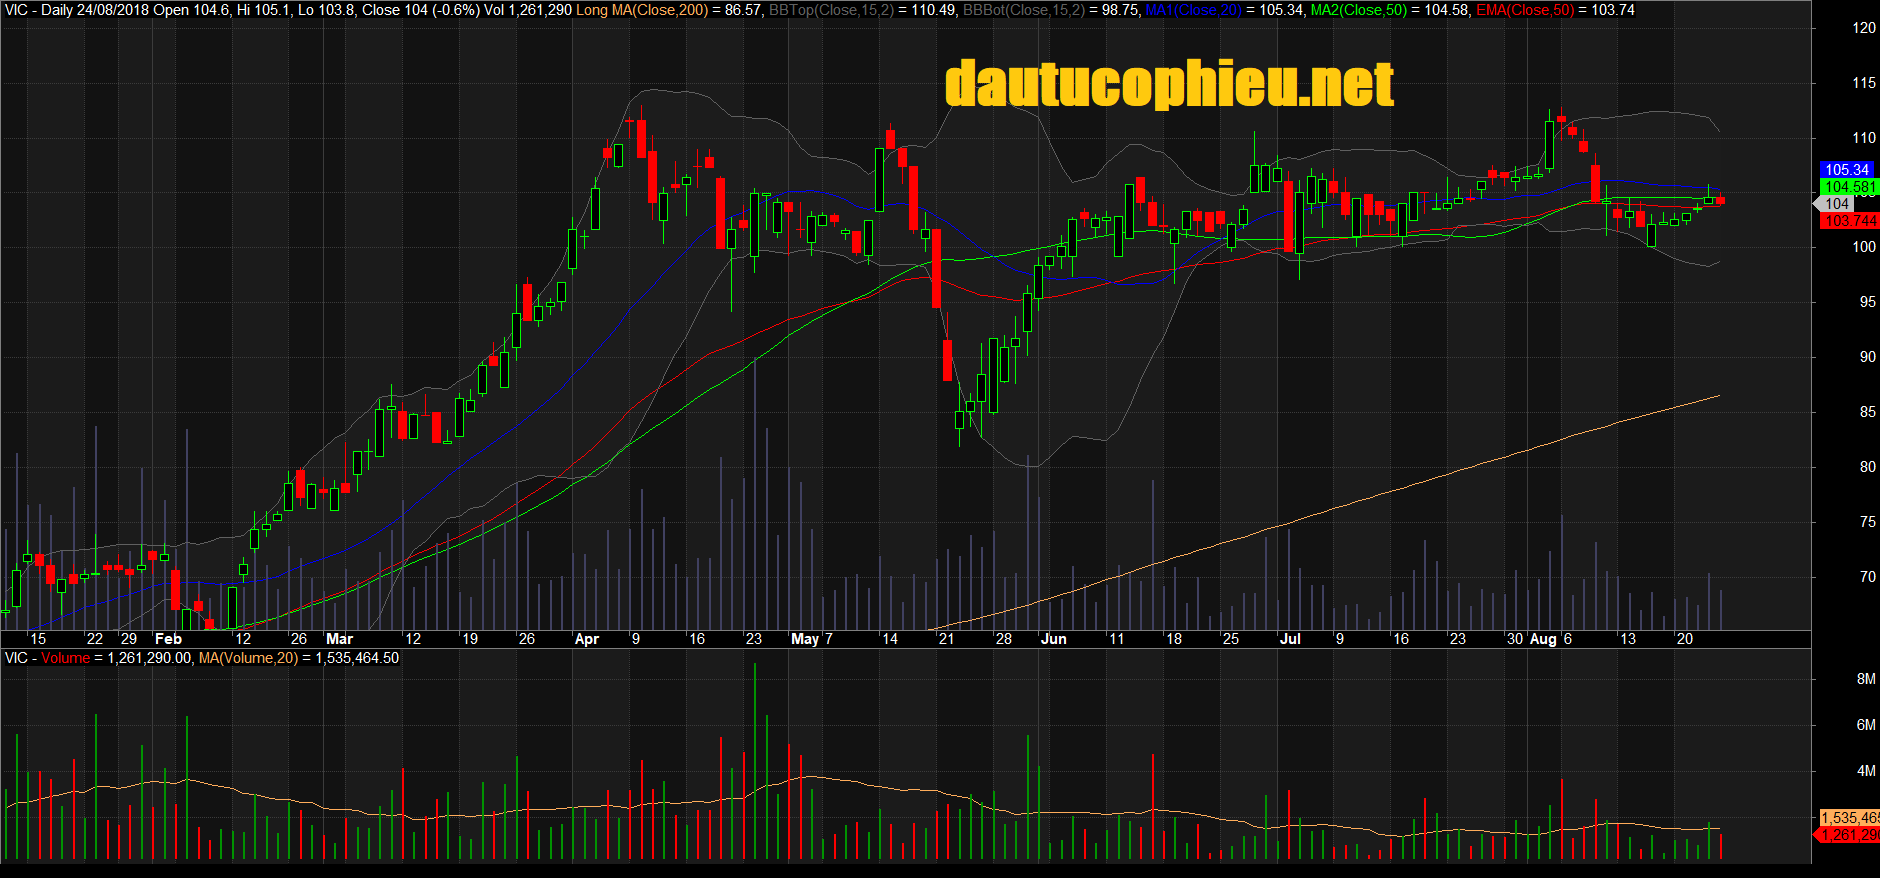Click the green MA2(Close,50) indicator label
This screenshot has height=878, width=1880.
click(x=1358, y=10)
